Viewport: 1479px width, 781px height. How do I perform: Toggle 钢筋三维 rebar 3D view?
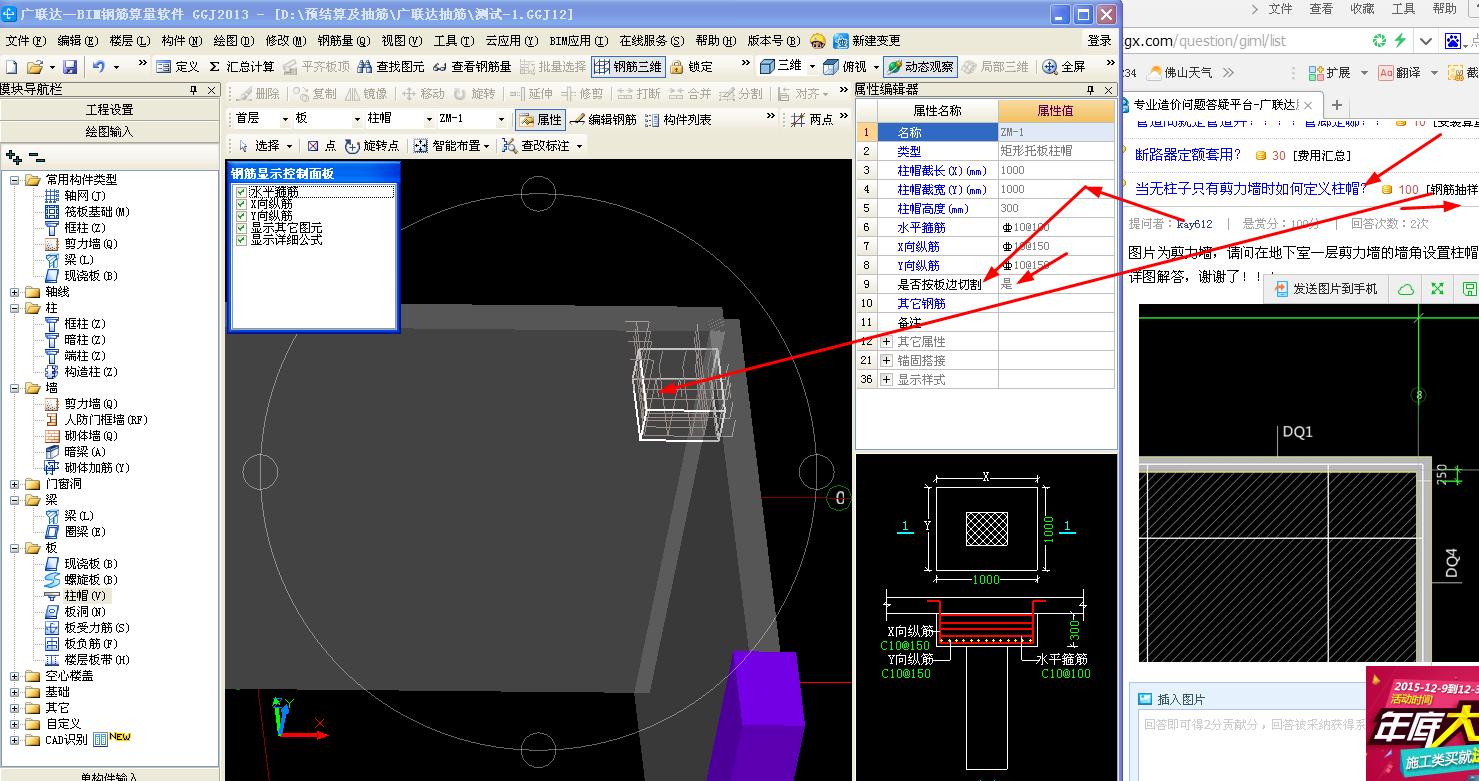pyautogui.click(x=627, y=67)
